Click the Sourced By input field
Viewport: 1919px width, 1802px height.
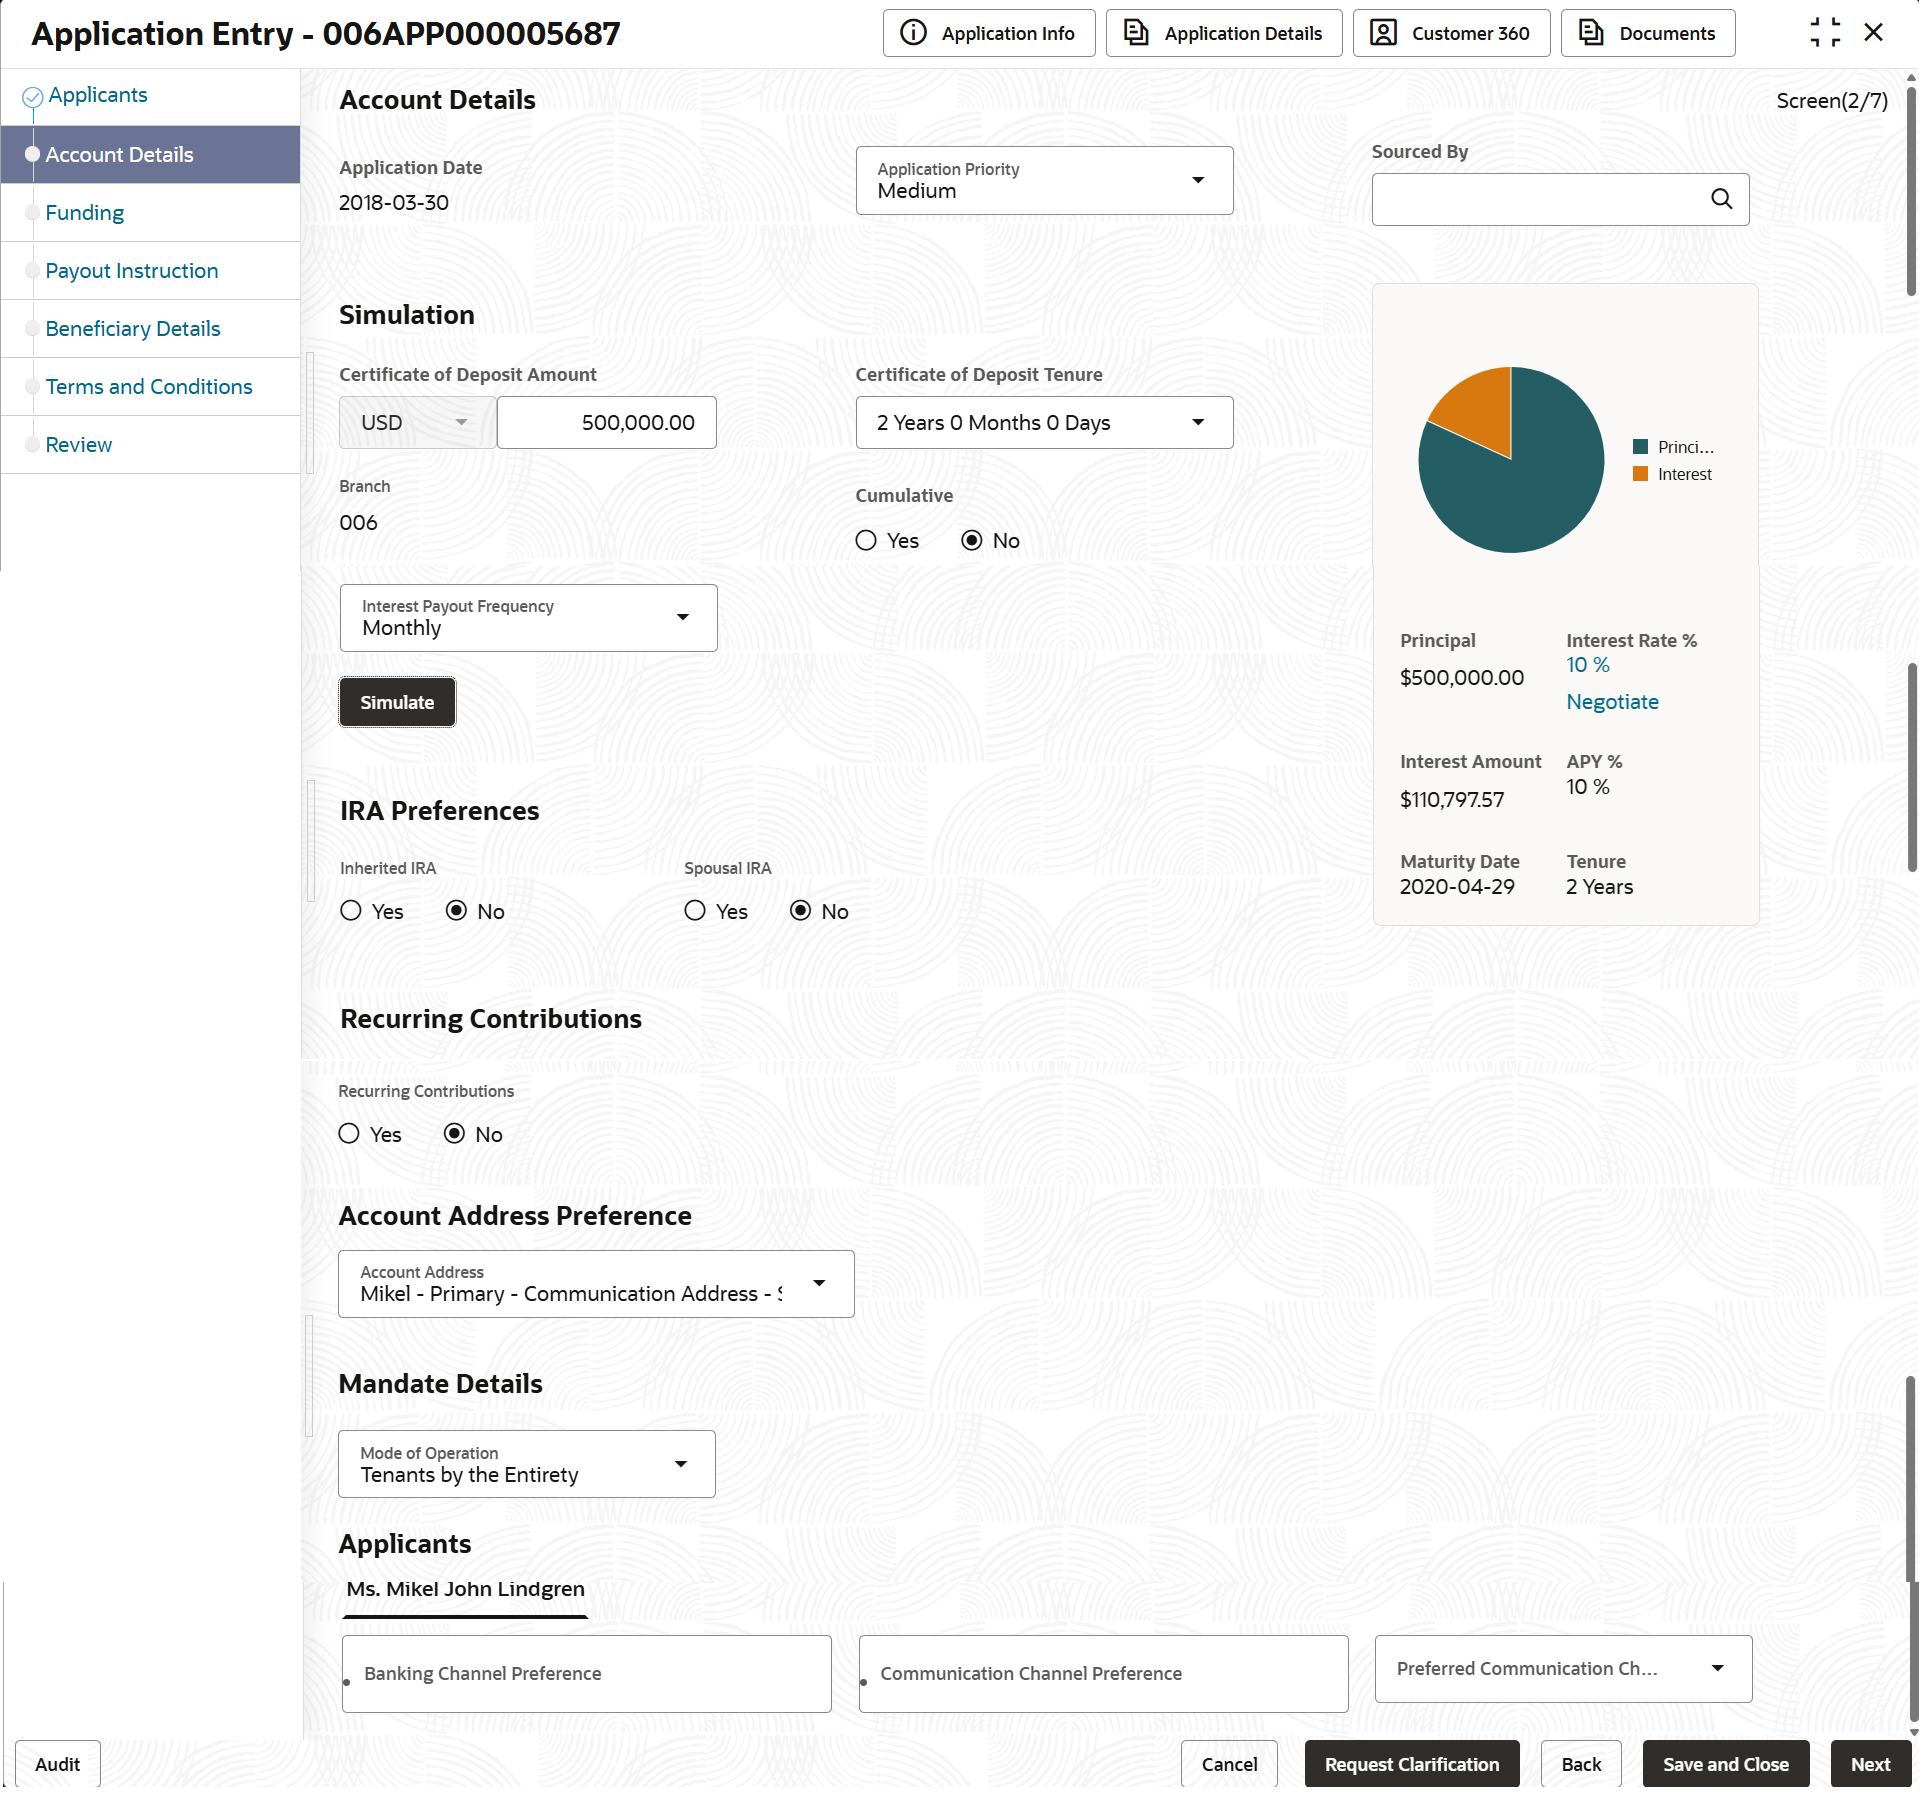coord(1560,199)
